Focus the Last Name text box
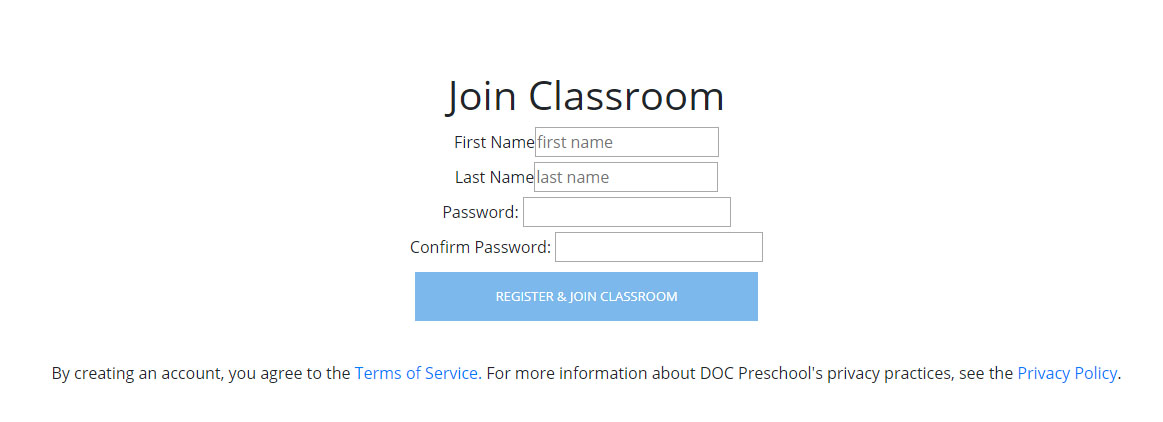The width and height of the screenshot is (1163, 422). point(626,177)
